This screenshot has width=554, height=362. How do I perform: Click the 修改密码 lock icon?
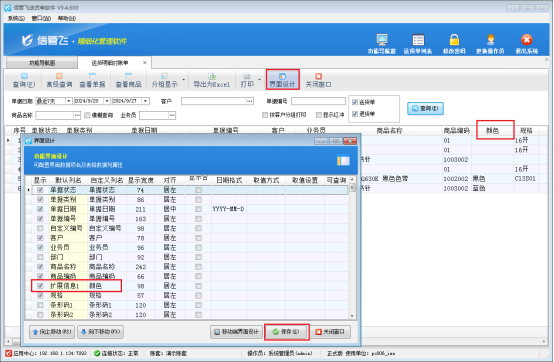click(454, 40)
